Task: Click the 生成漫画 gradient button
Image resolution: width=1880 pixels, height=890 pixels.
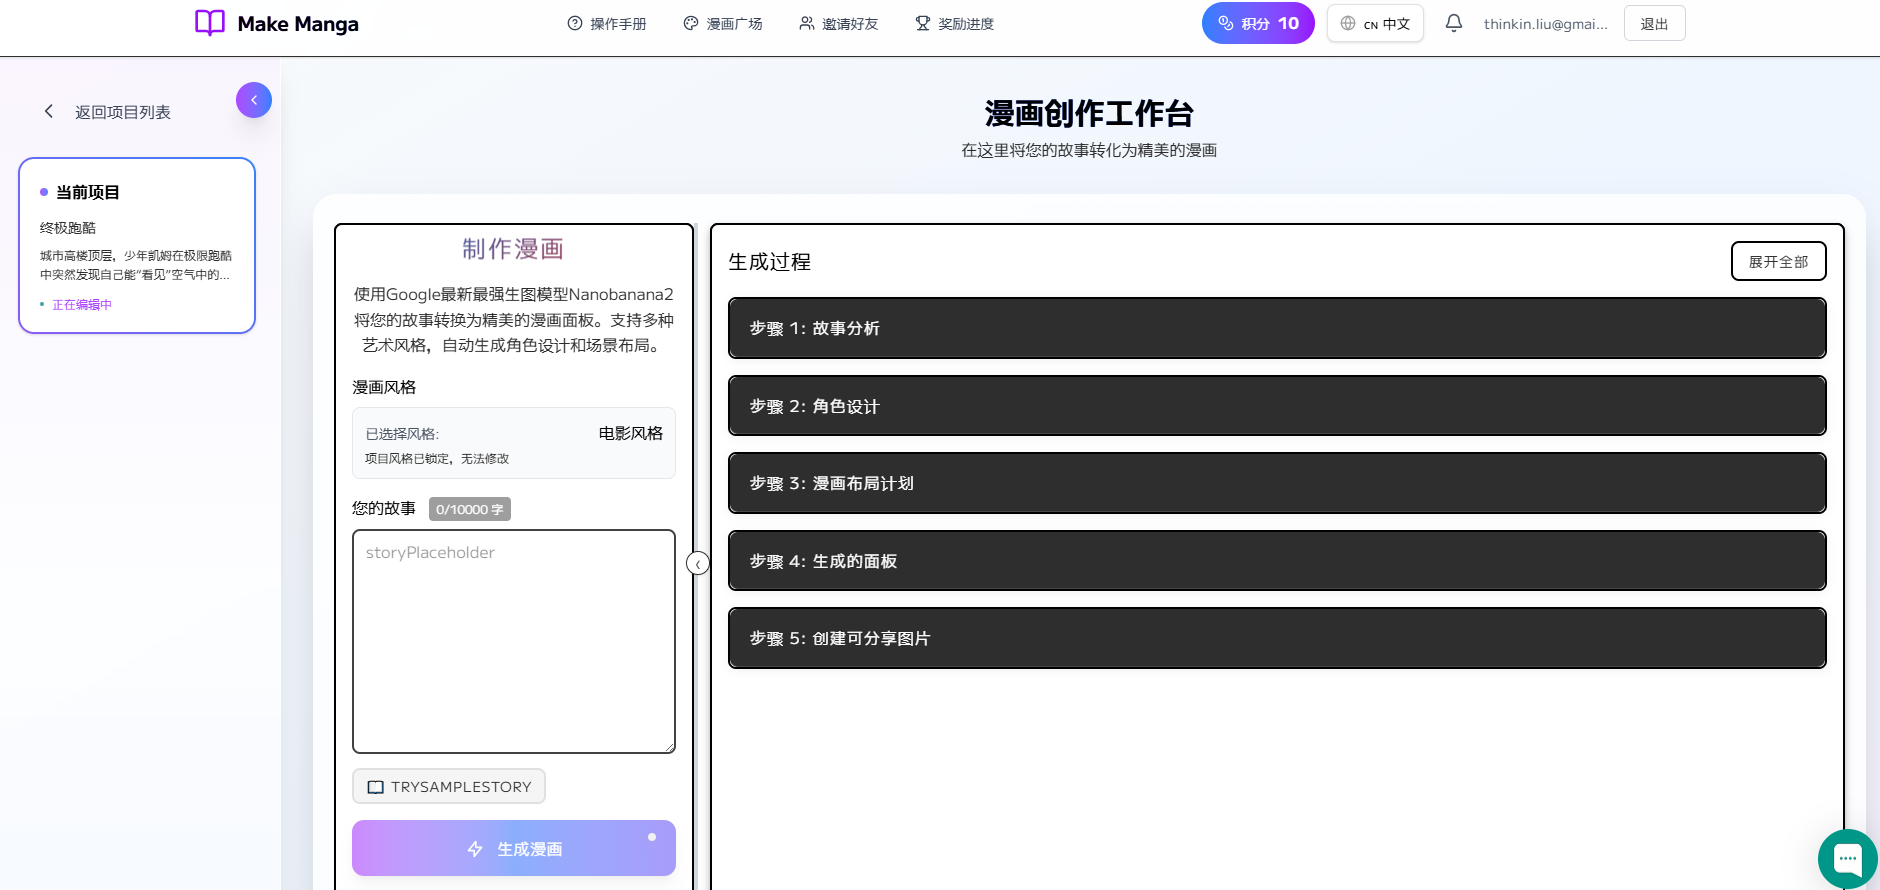Action: click(x=513, y=848)
